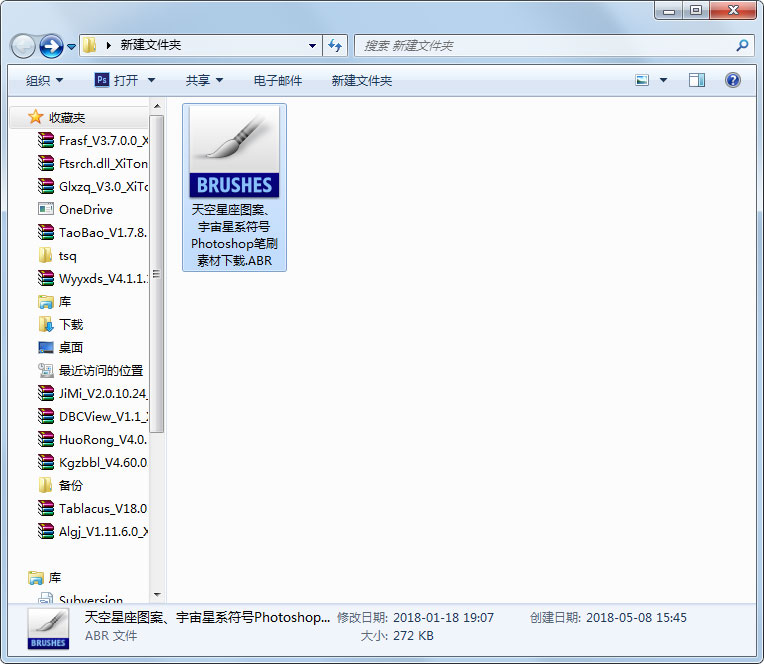Open OneDrive in the navigation pane

coord(76,209)
